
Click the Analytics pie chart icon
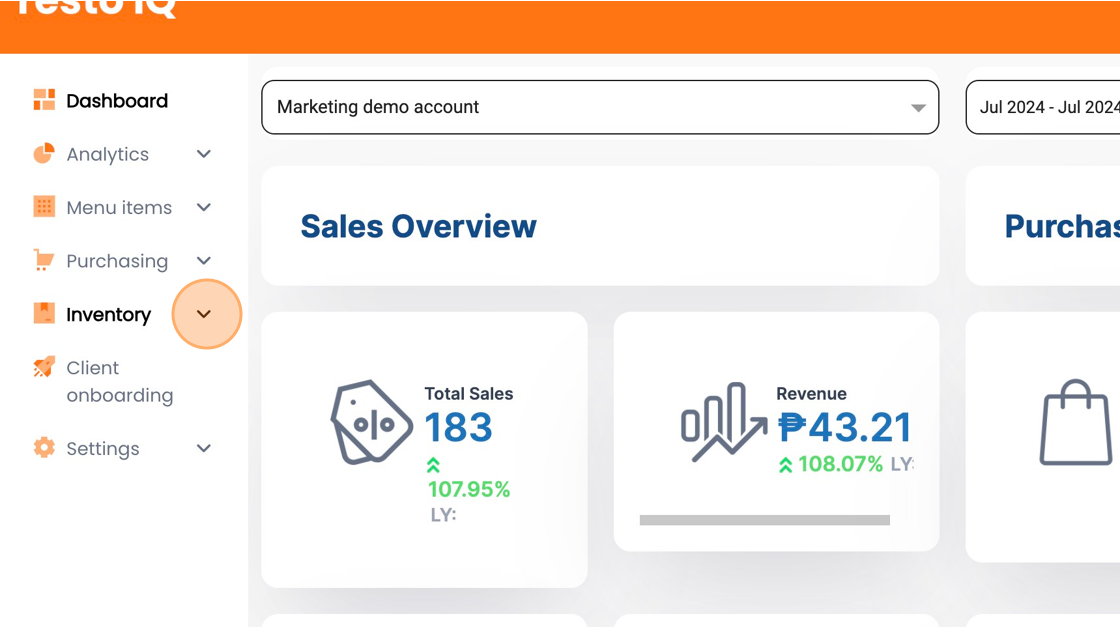44,154
